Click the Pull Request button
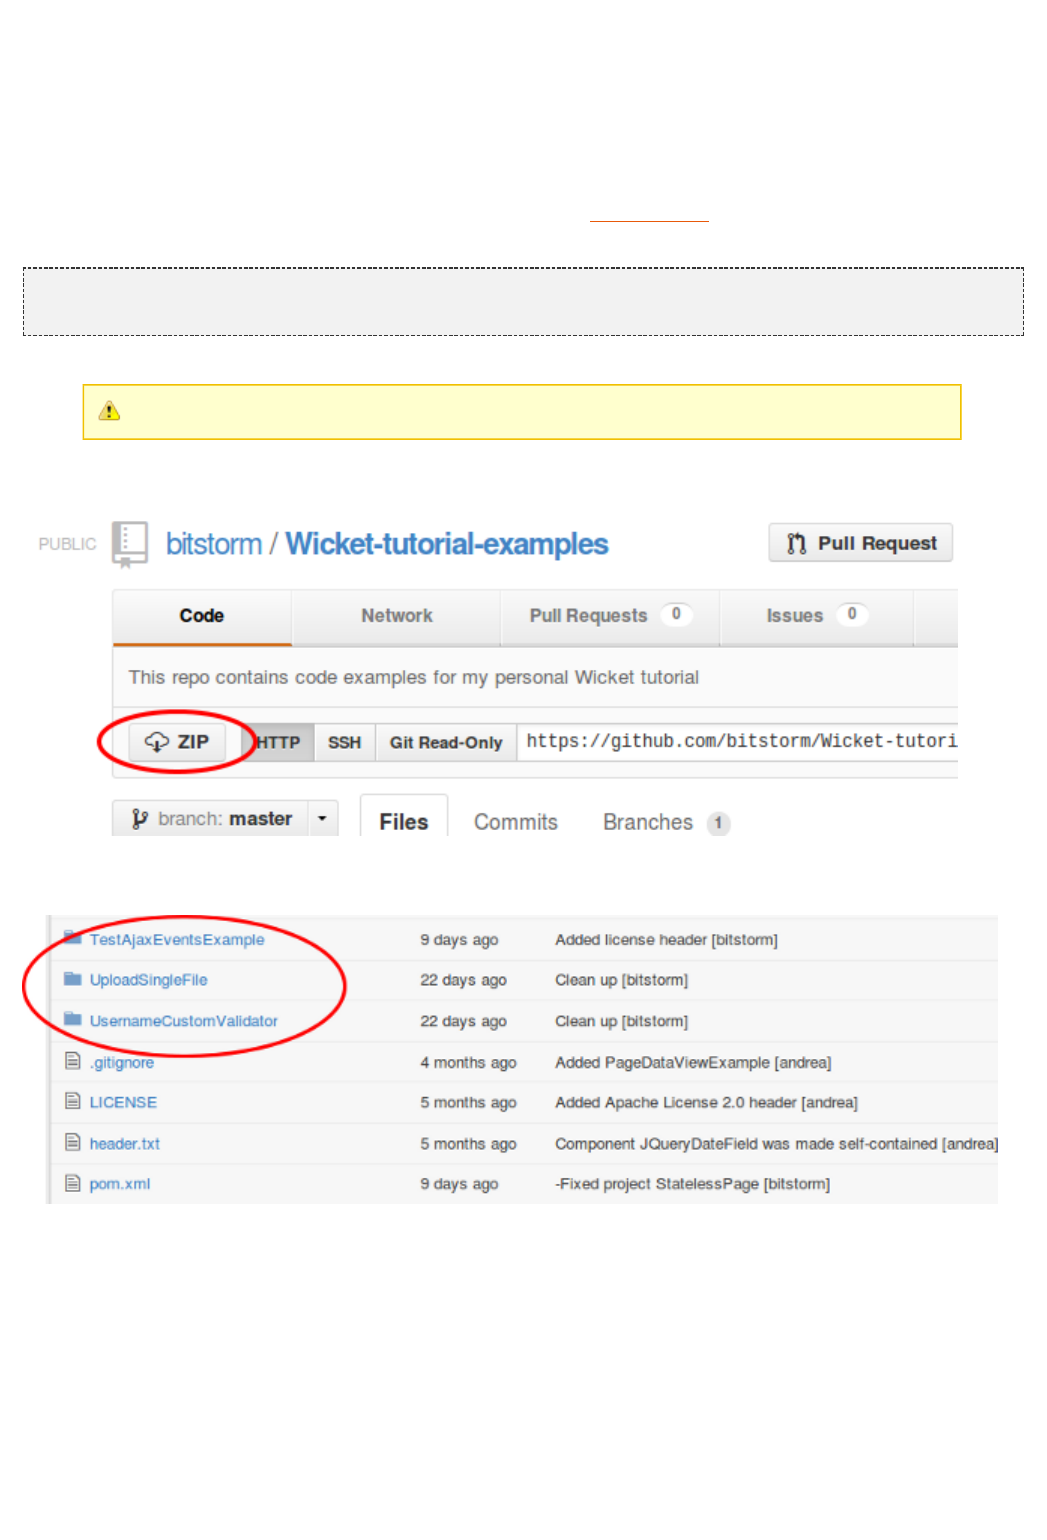This screenshot has height=1540, width=1047. coord(861,543)
